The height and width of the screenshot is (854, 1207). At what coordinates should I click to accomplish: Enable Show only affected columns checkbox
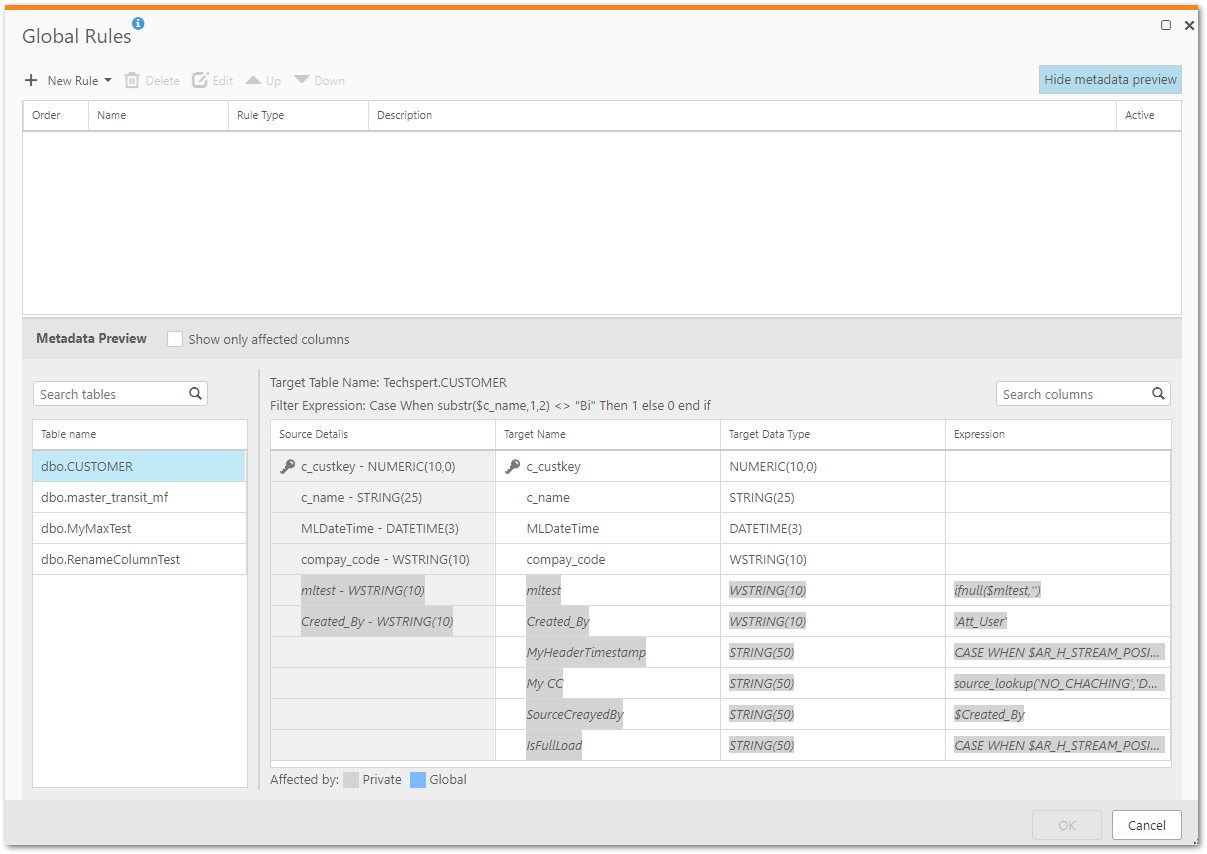pos(175,339)
